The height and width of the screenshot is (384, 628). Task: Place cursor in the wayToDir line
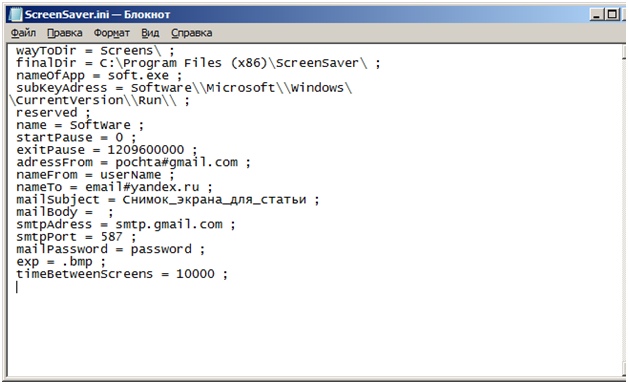[x=95, y=51]
